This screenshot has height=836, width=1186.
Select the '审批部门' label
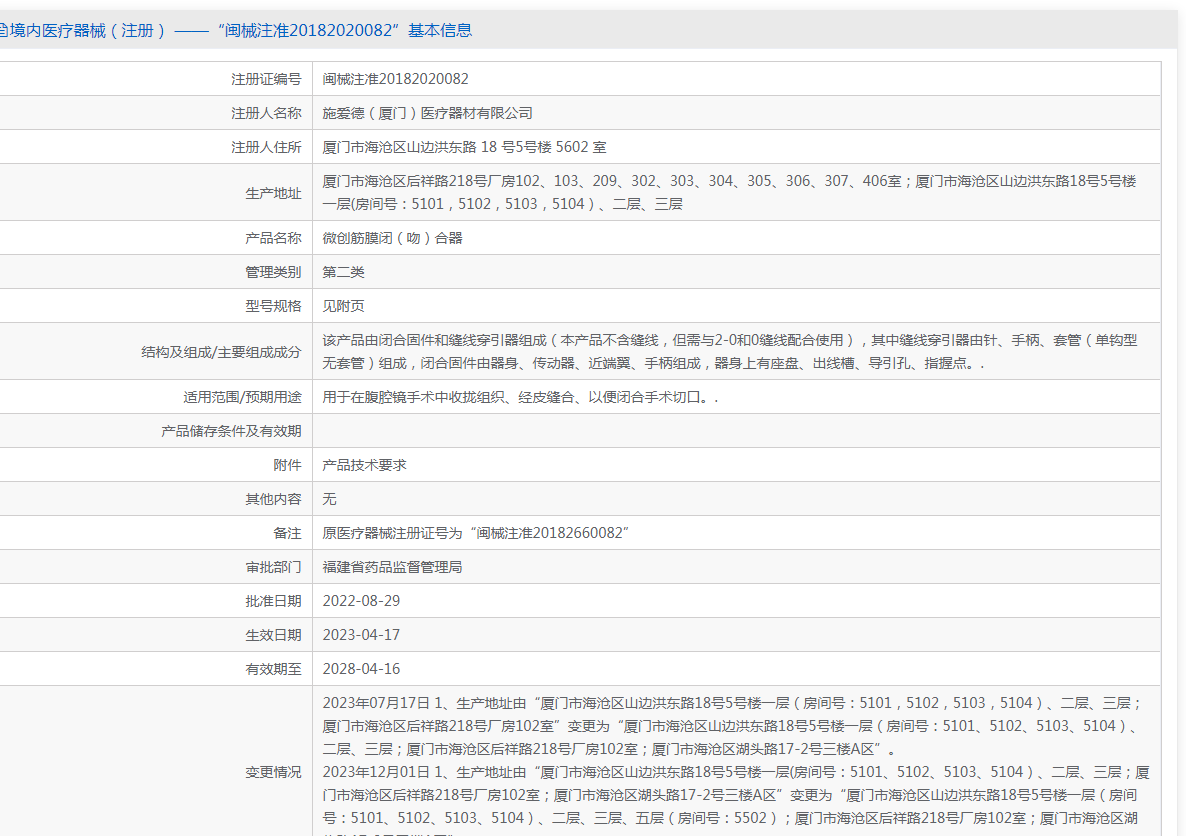click(273, 567)
